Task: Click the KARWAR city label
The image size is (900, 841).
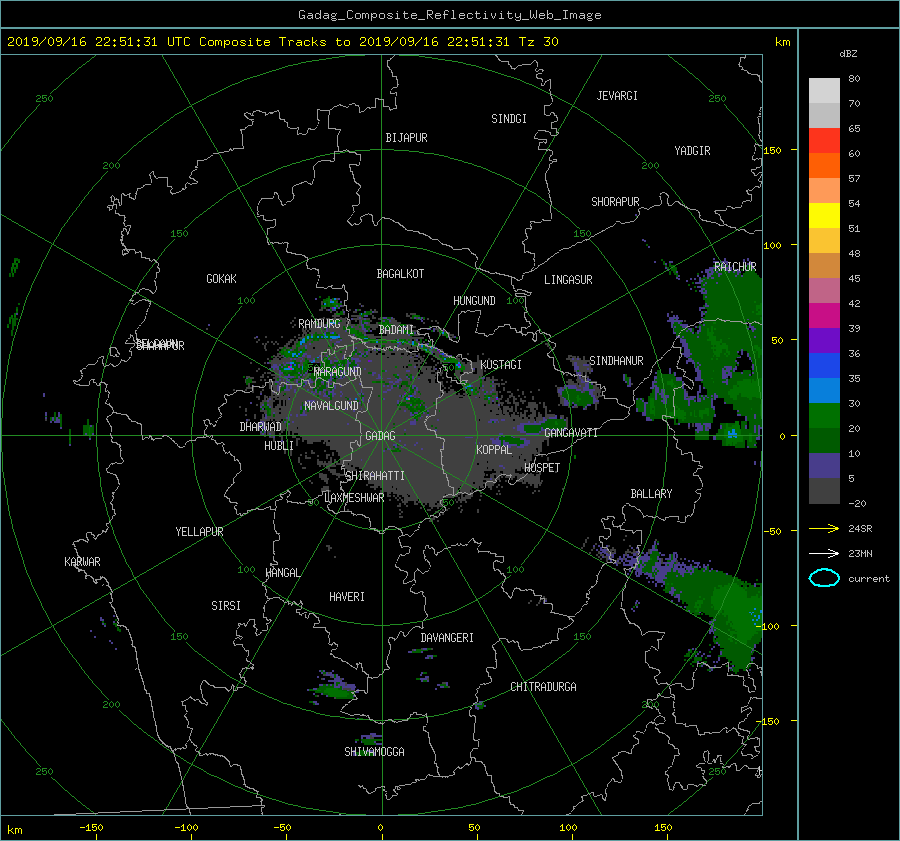Action: pyautogui.click(x=82, y=562)
